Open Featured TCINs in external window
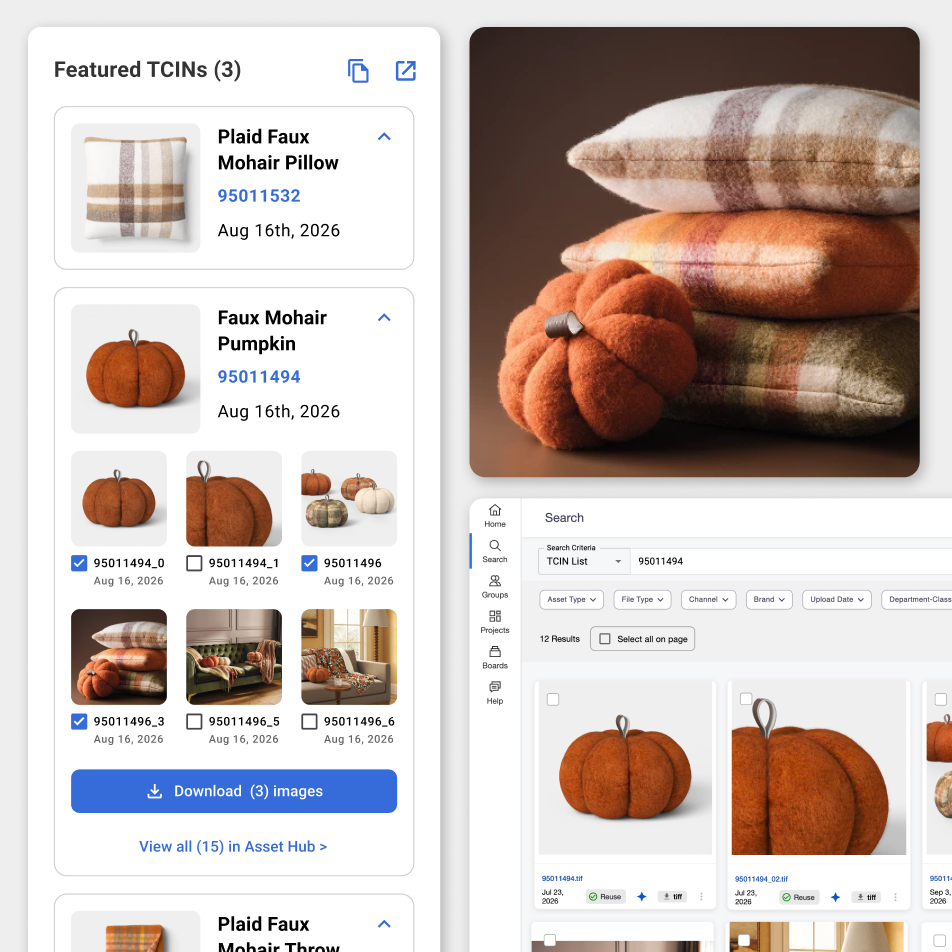This screenshot has width=952, height=952. [x=406, y=70]
